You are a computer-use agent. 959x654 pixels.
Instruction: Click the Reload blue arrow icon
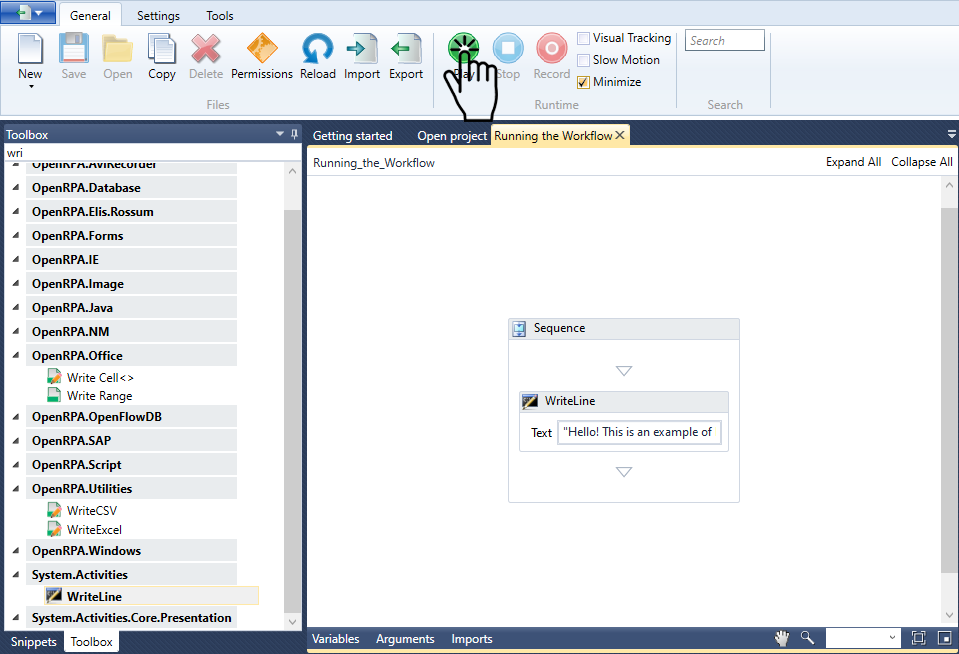(x=317, y=48)
